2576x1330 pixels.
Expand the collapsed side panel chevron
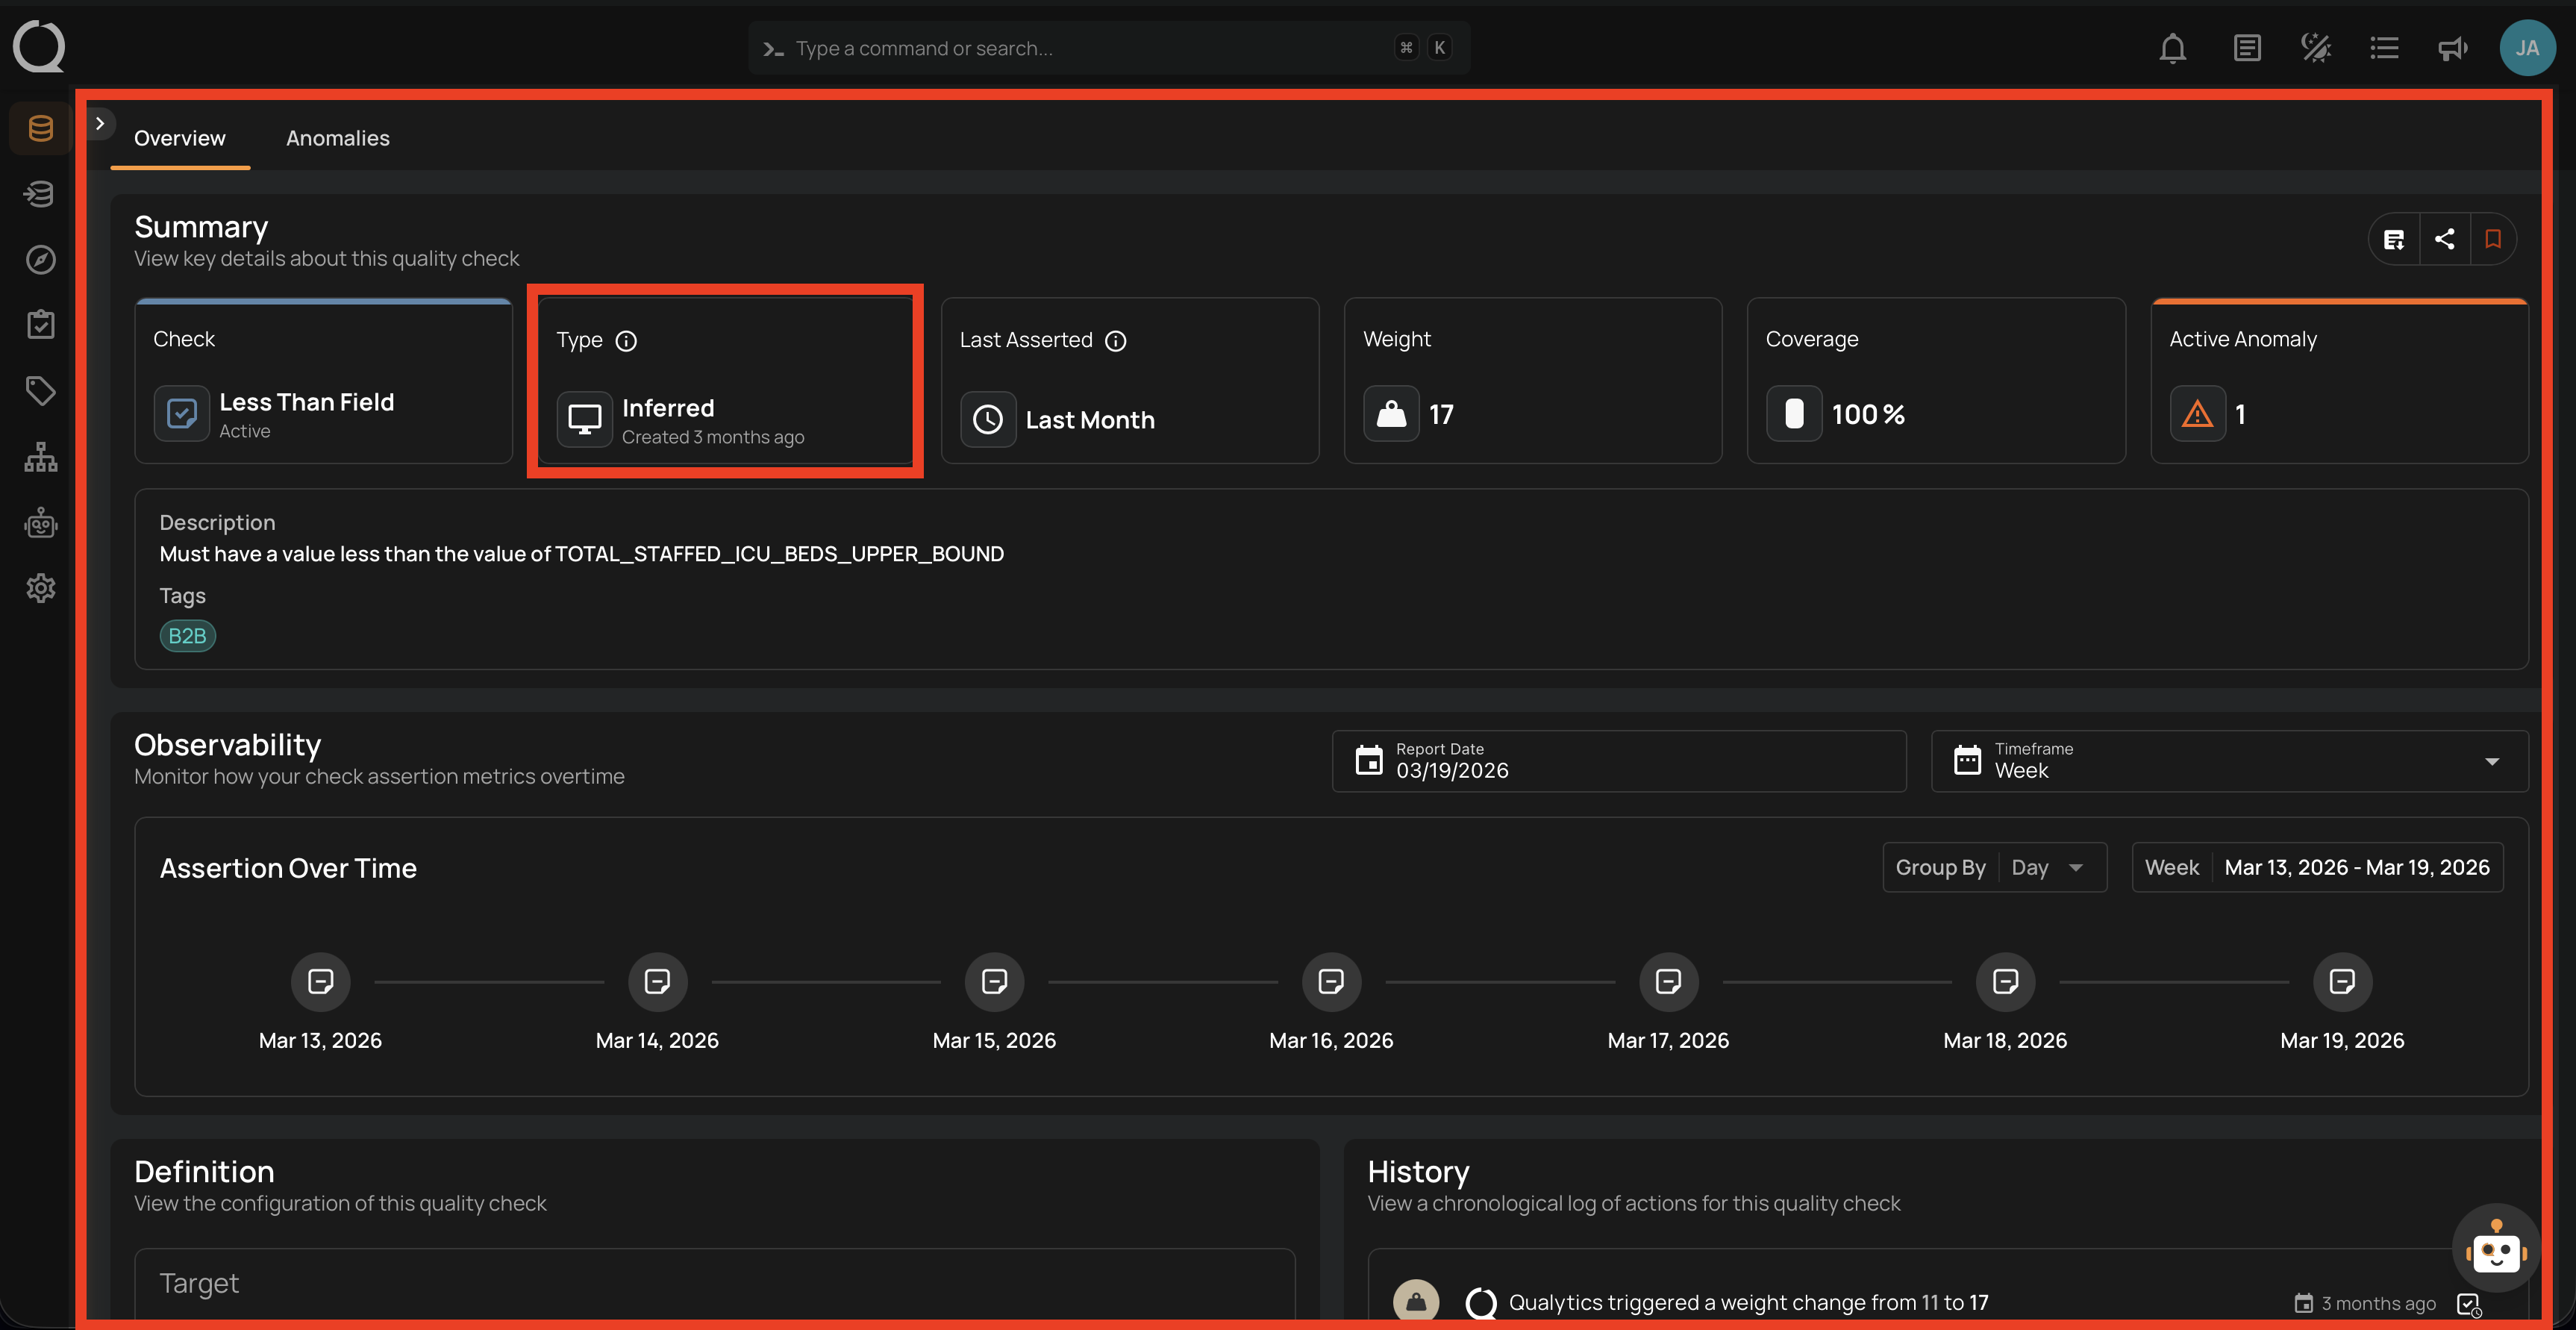(100, 124)
